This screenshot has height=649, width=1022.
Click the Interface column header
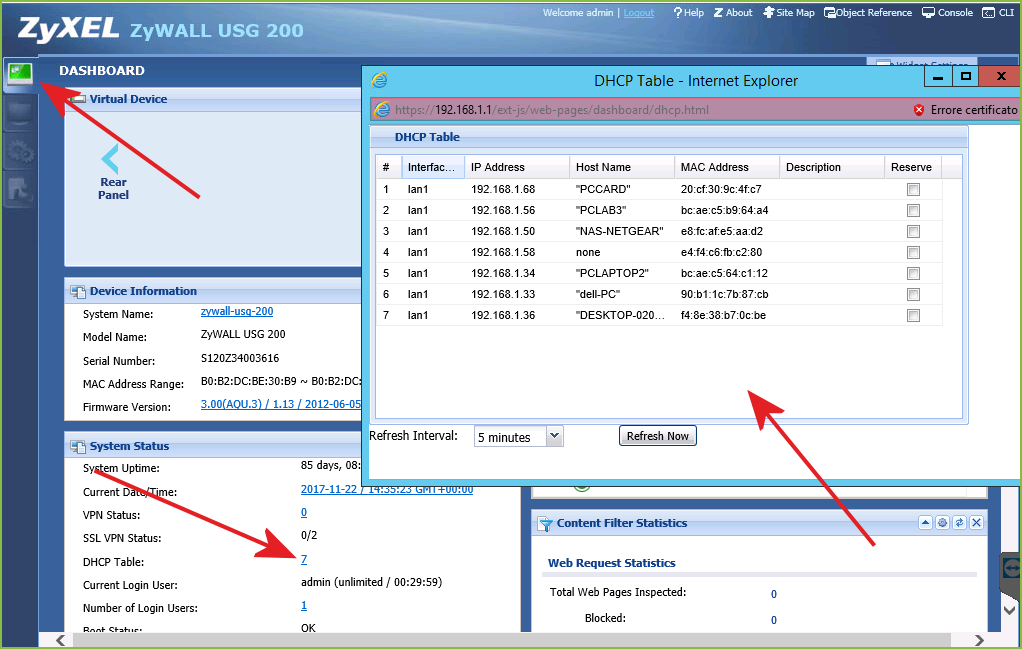point(433,167)
